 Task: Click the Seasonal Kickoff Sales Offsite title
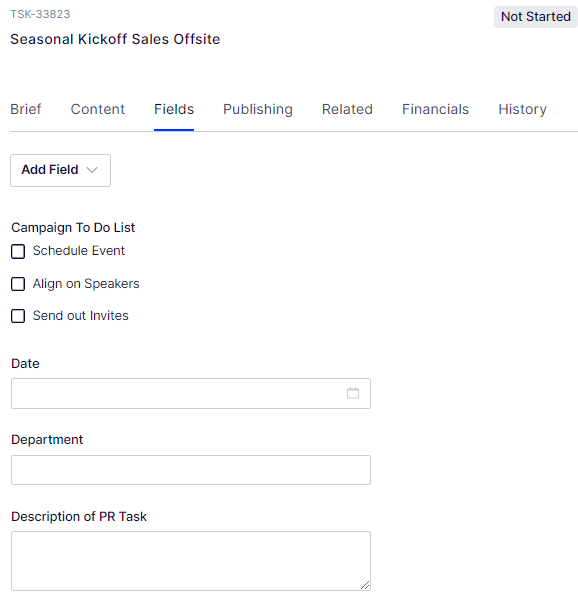coord(115,39)
